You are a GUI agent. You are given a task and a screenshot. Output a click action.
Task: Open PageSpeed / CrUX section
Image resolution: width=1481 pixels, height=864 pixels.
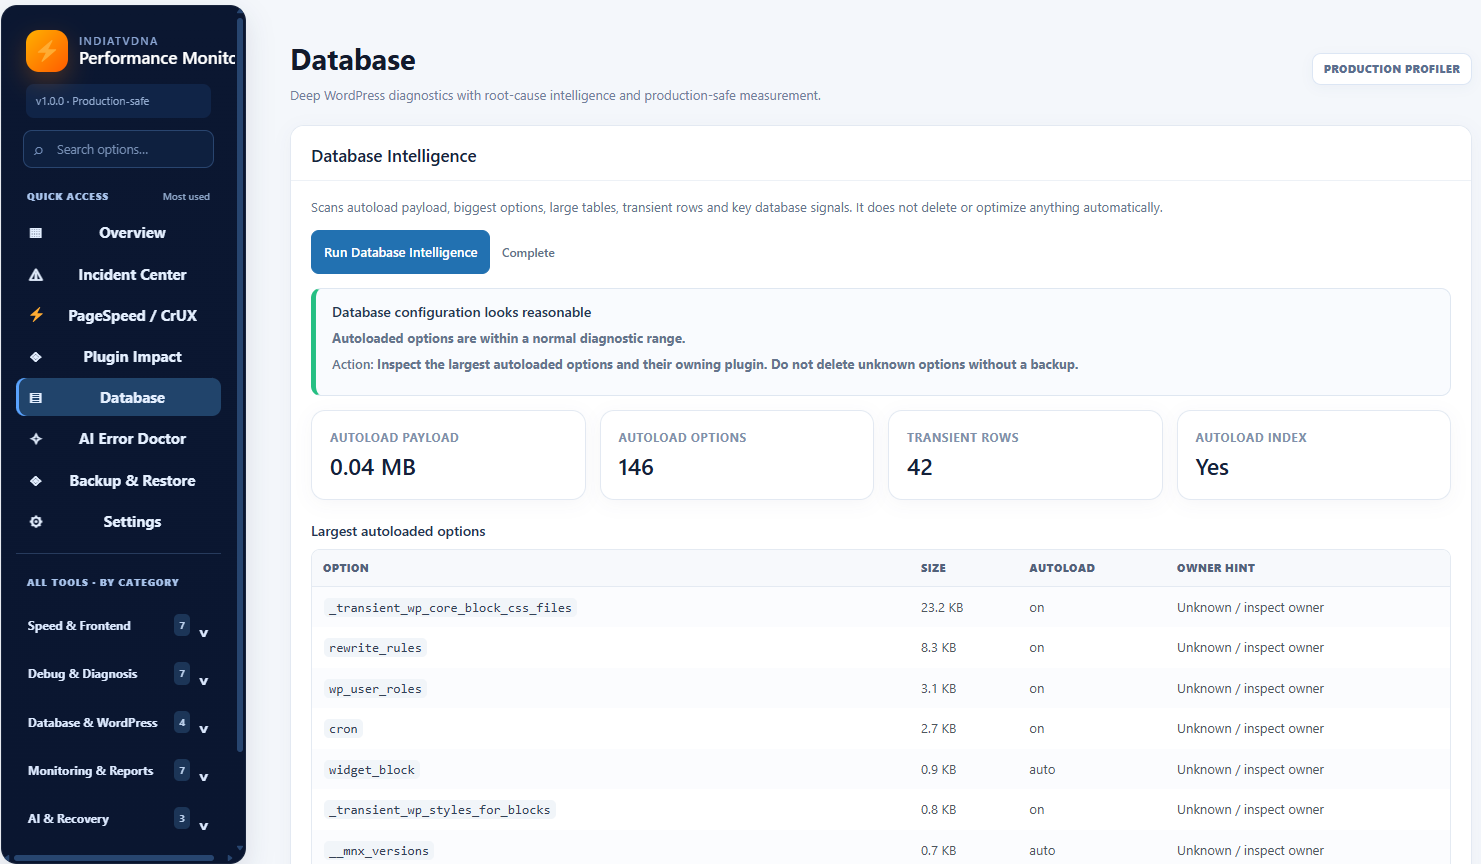(x=119, y=316)
